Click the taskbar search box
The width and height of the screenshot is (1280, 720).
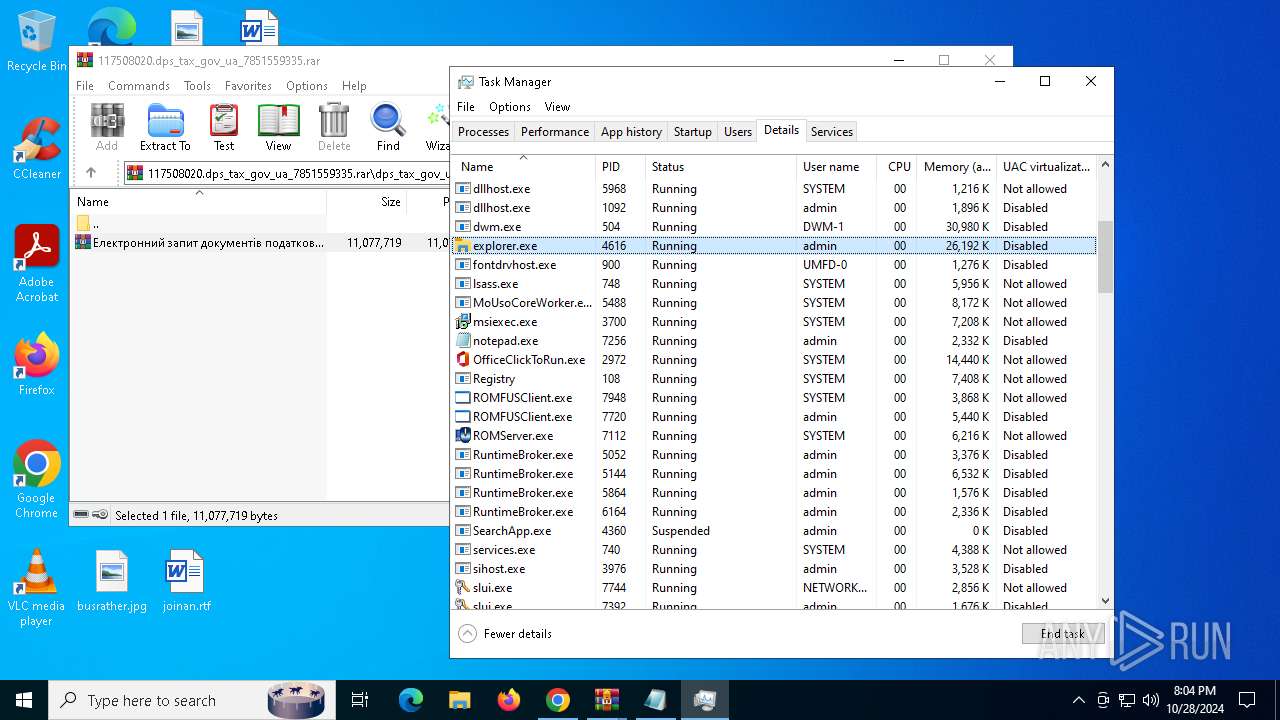(x=192, y=700)
